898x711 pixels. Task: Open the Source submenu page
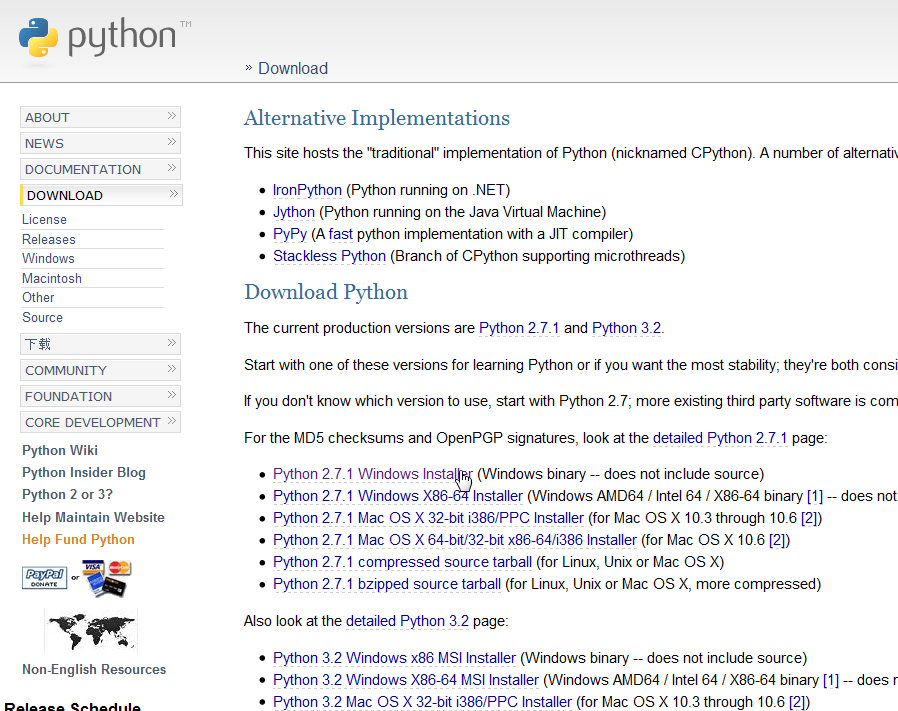click(x=42, y=317)
